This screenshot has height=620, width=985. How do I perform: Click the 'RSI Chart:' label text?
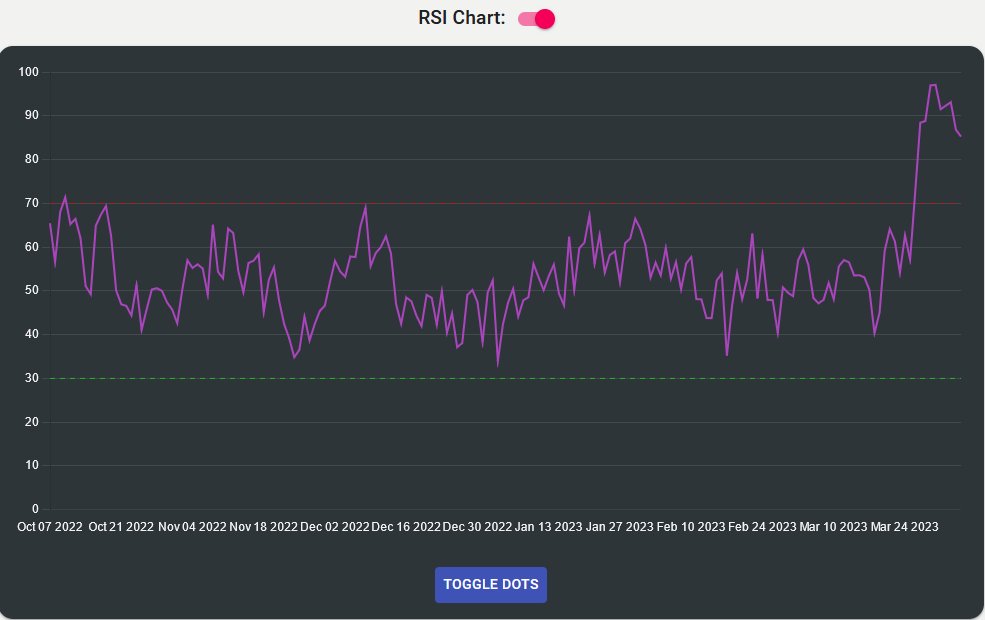click(462, 18)
